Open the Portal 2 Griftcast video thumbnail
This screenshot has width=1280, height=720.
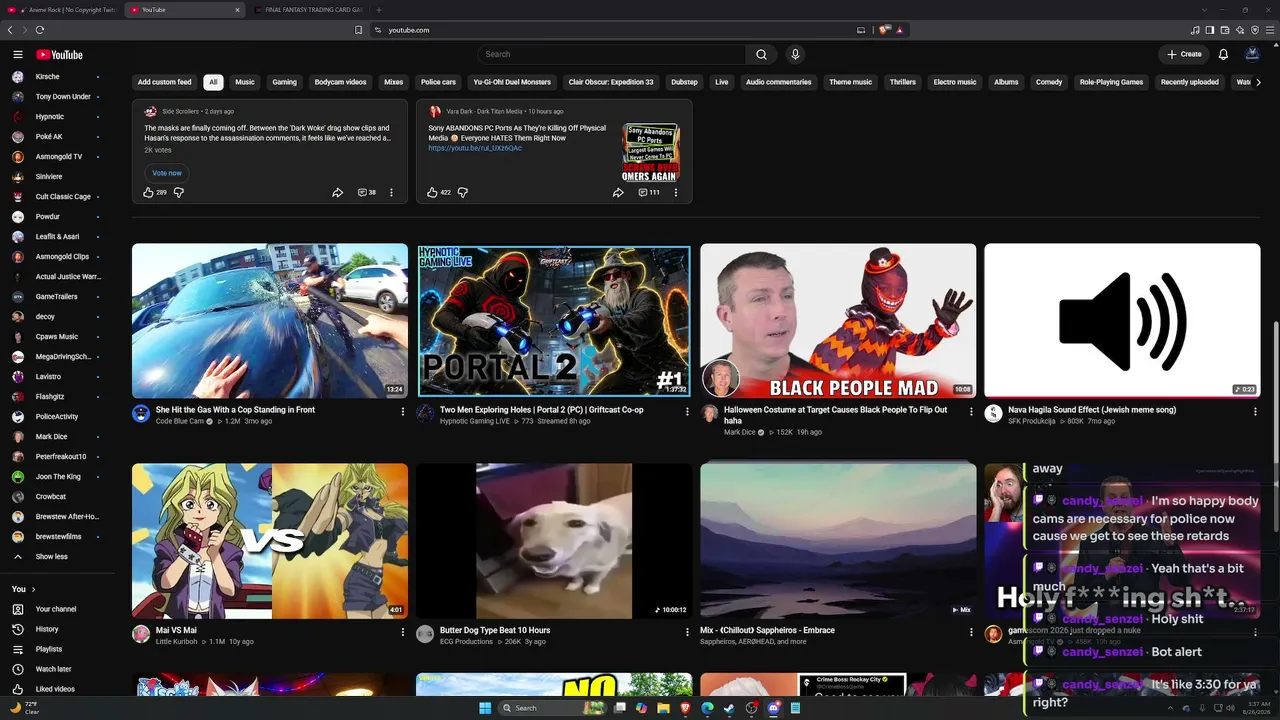[x=554, y=321]
